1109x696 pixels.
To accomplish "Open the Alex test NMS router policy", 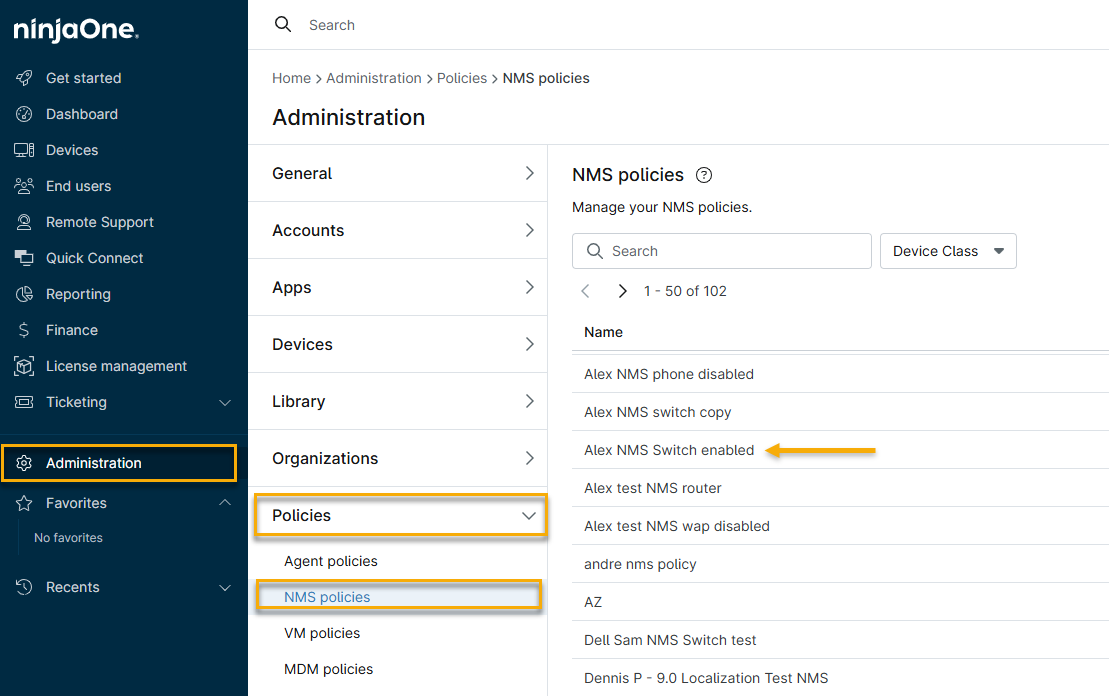I will coord(653,488).
